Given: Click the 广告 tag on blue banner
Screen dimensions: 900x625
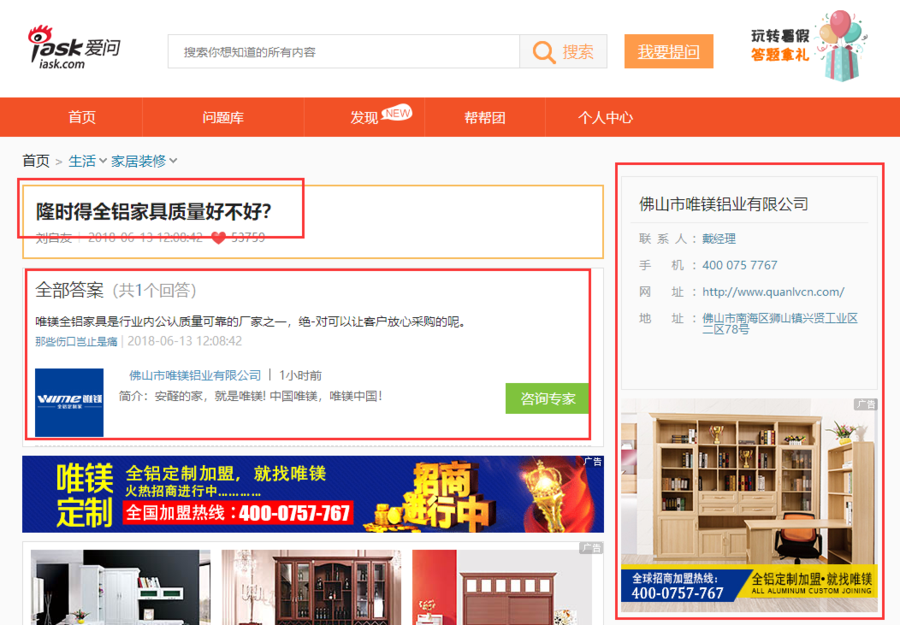Looking at the screenshot, I should [593, 461].
